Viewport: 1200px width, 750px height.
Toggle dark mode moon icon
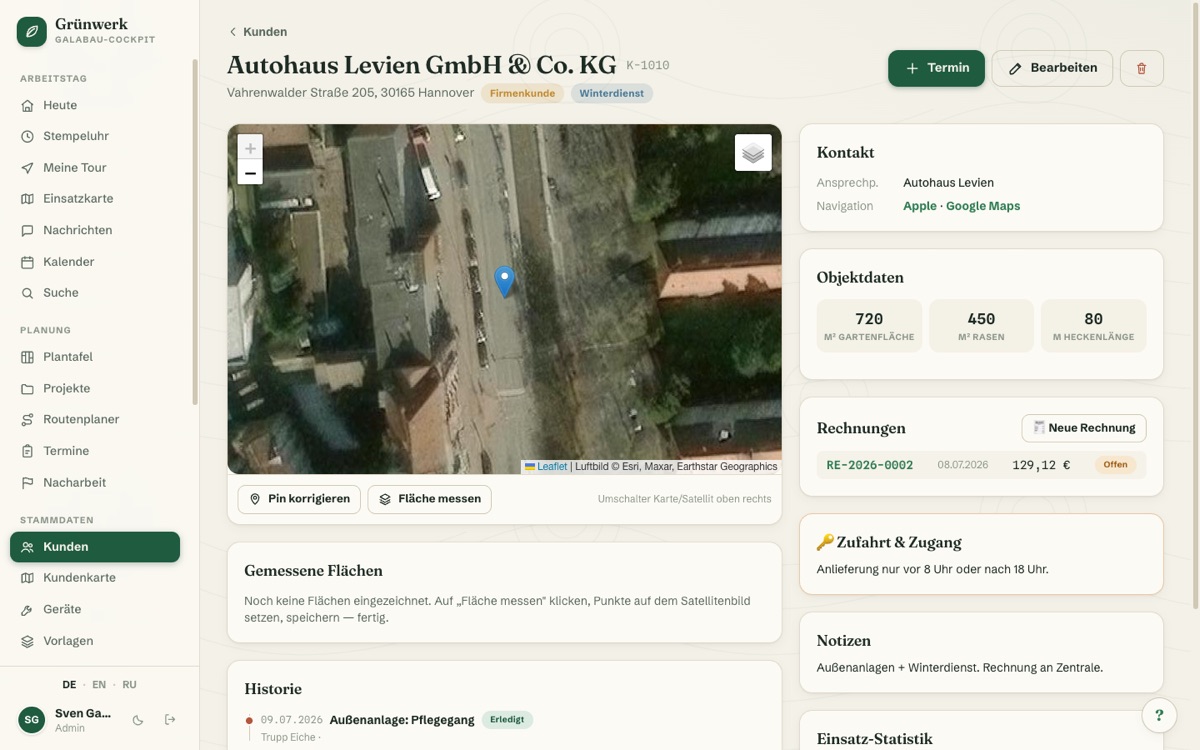click(138, 720)
